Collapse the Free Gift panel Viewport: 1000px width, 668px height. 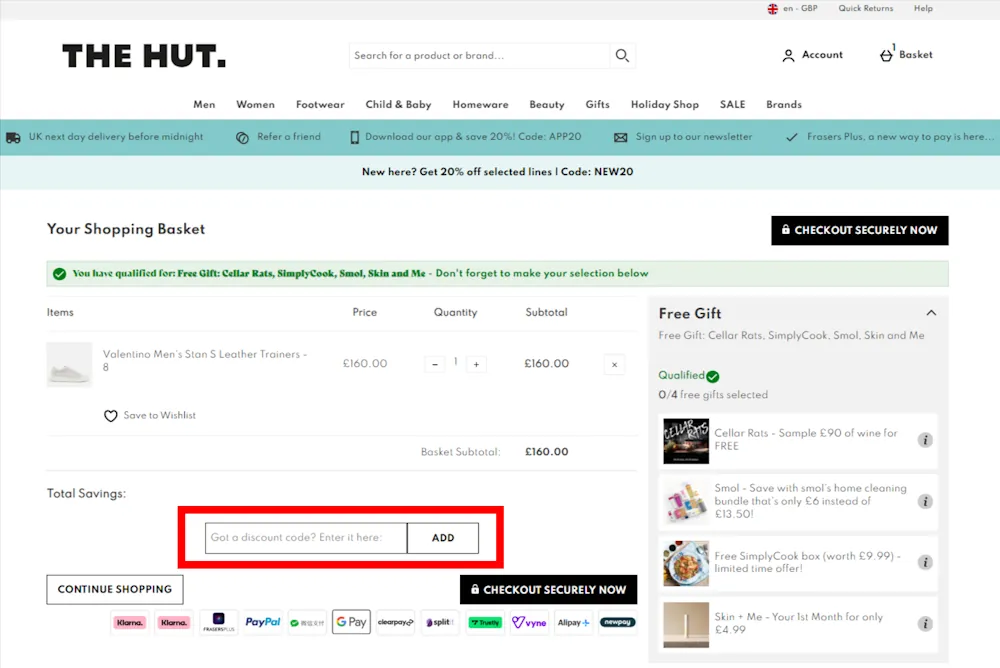[931, 313]
